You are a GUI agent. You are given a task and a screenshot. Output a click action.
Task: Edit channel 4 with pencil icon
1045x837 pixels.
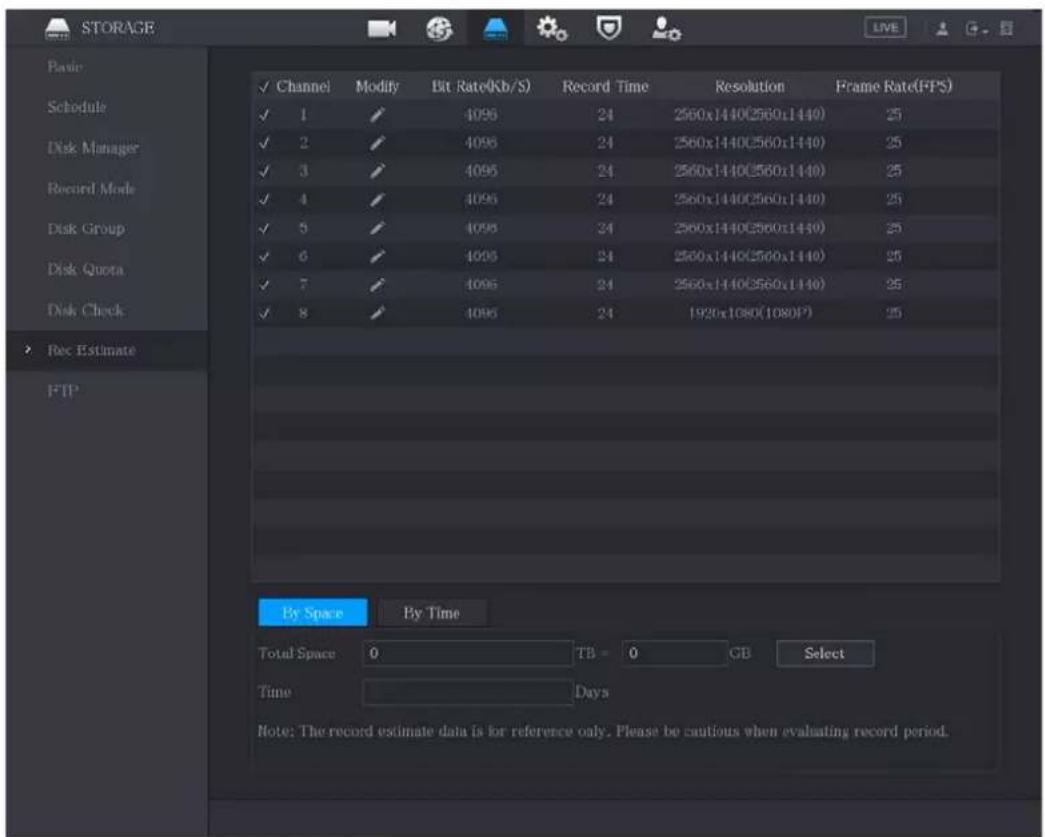point(377,199)
